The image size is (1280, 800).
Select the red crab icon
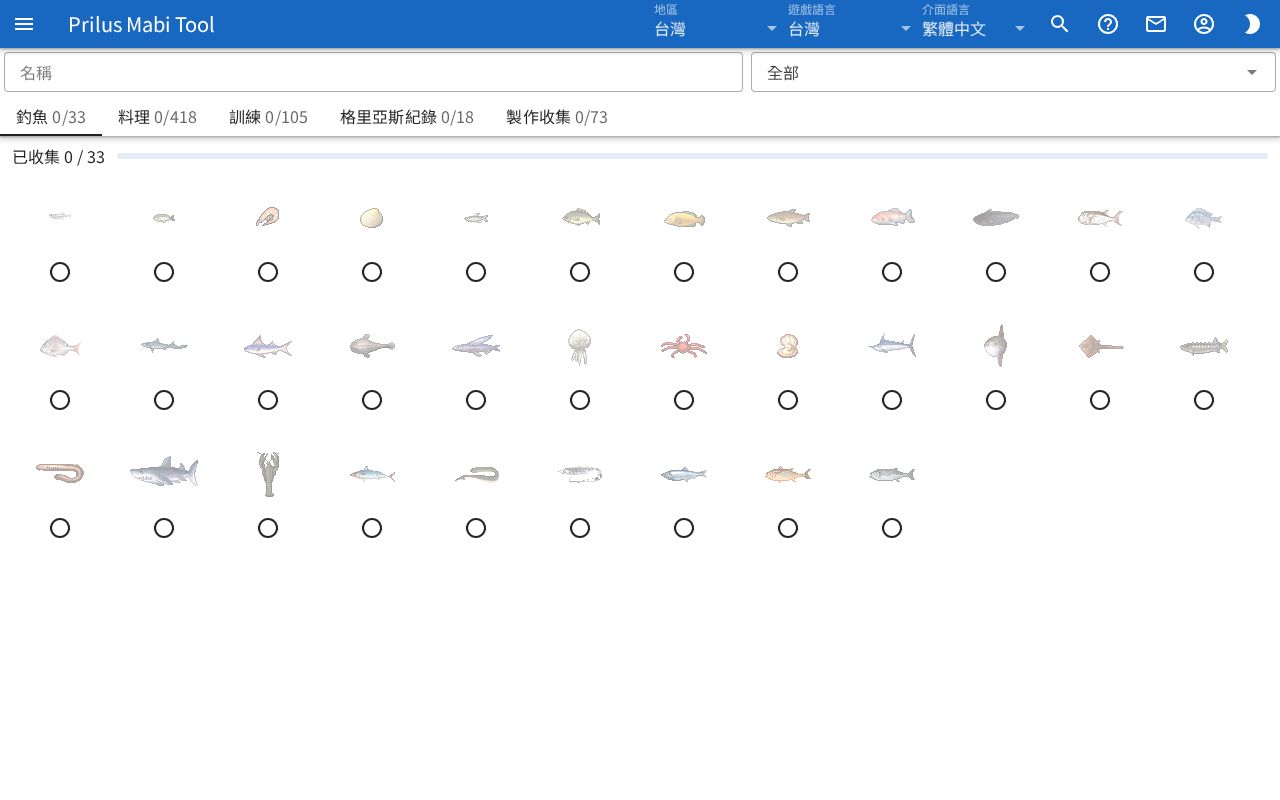point(684,346)
